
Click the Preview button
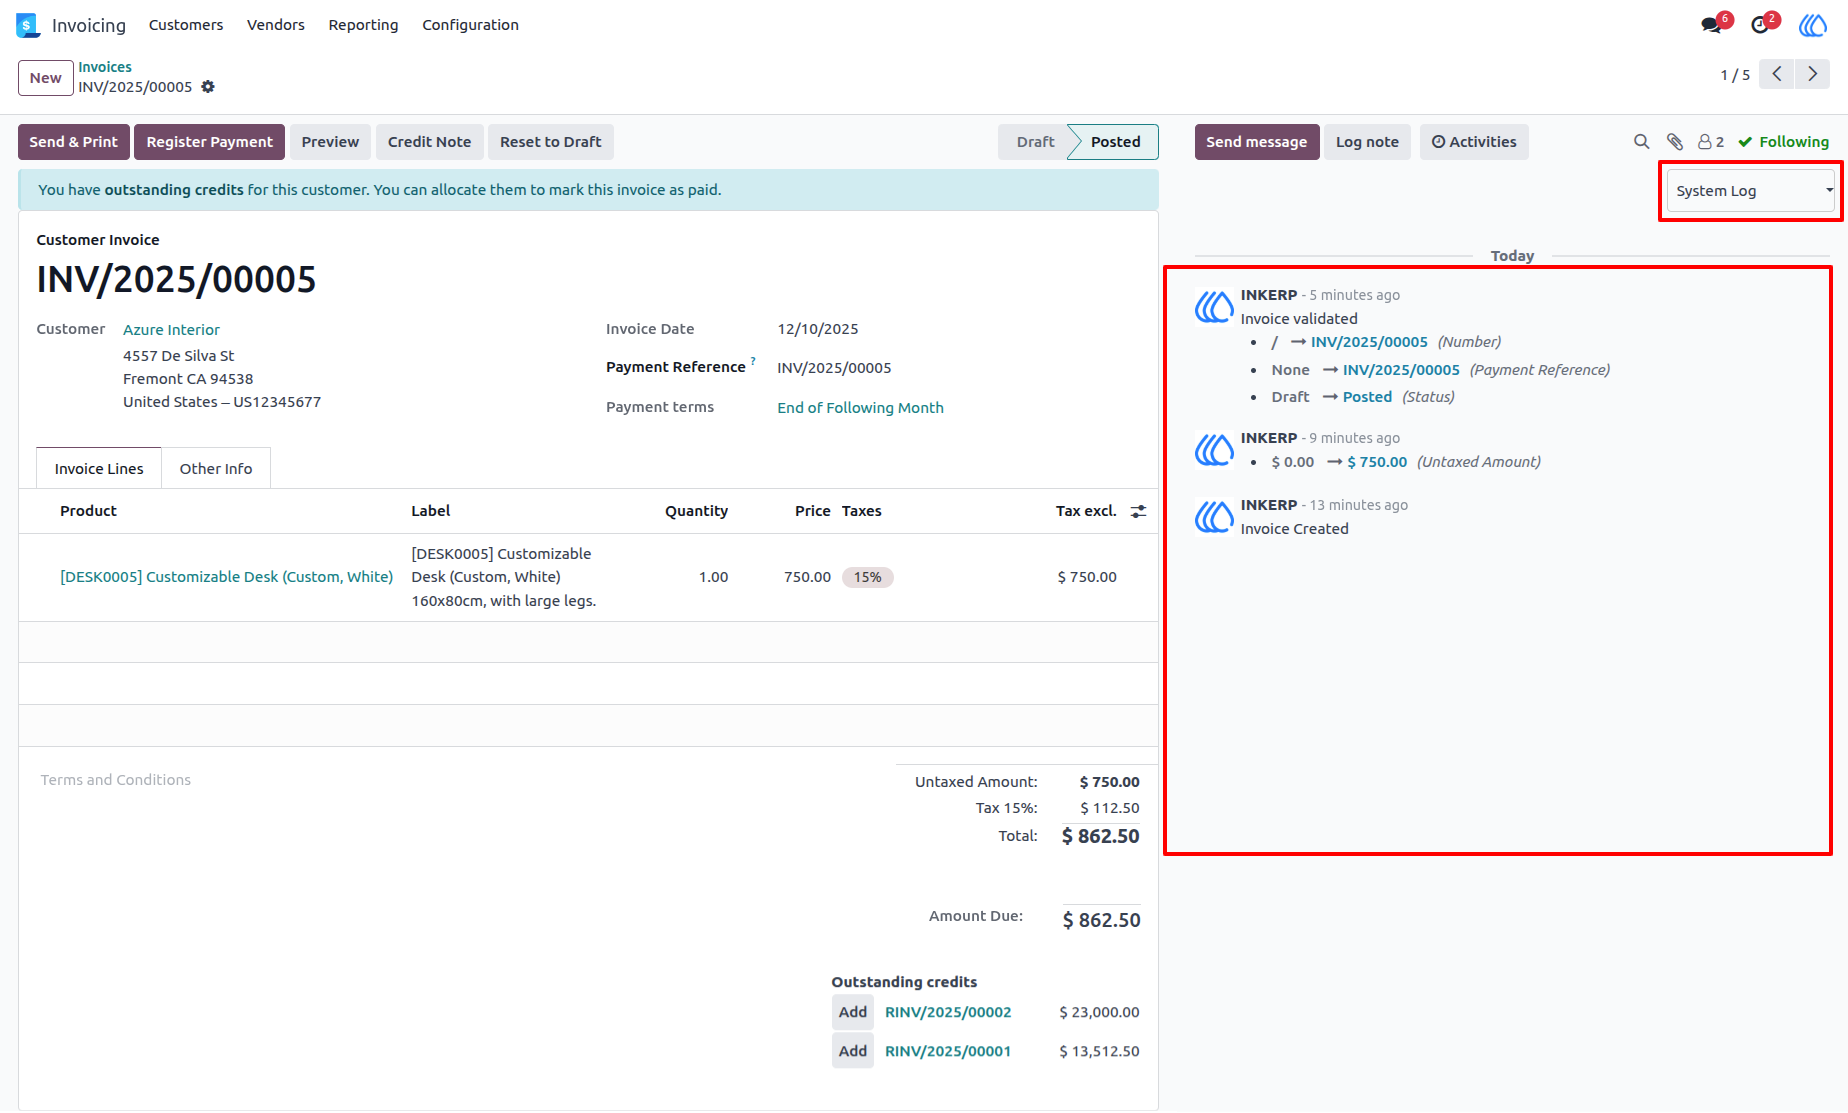click(330, 142)
